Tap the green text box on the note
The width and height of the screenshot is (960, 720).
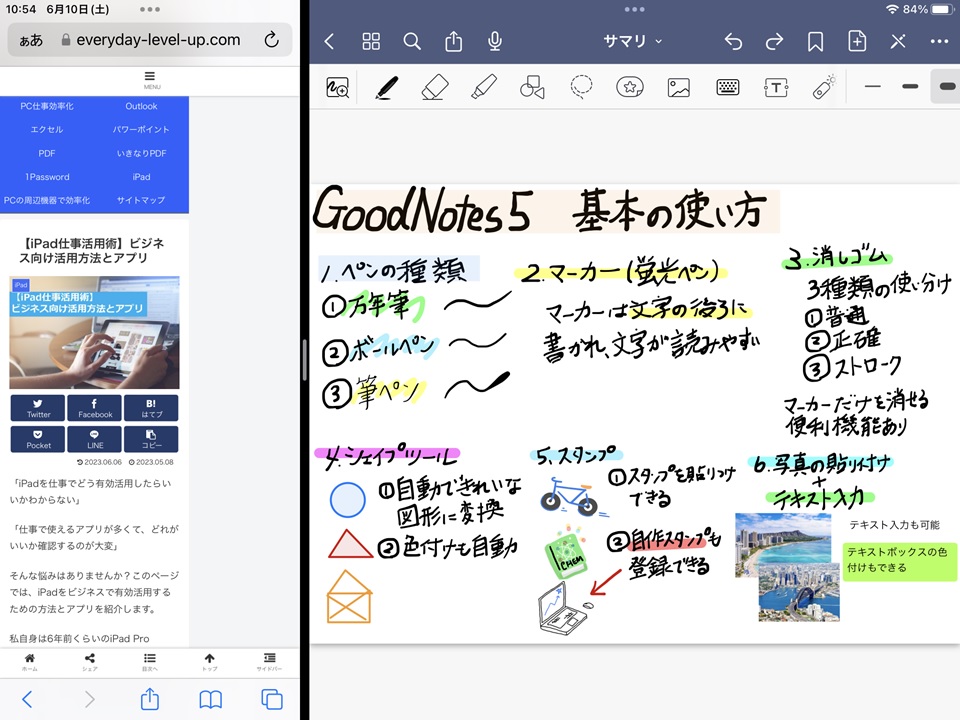pos(899,561)
